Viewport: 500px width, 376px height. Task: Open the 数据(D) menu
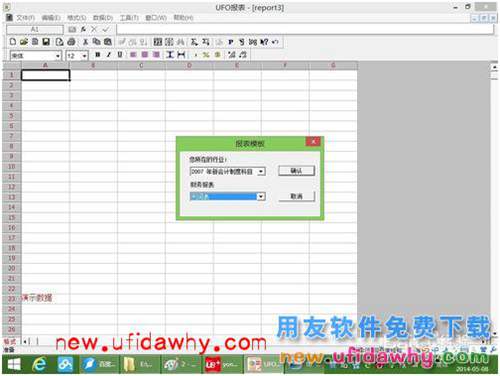coord(103,17)
